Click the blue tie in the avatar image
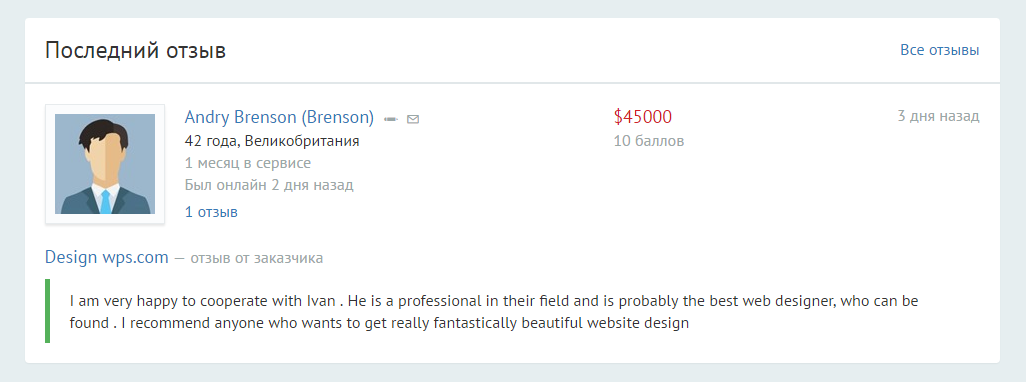 tap(105, 201)
